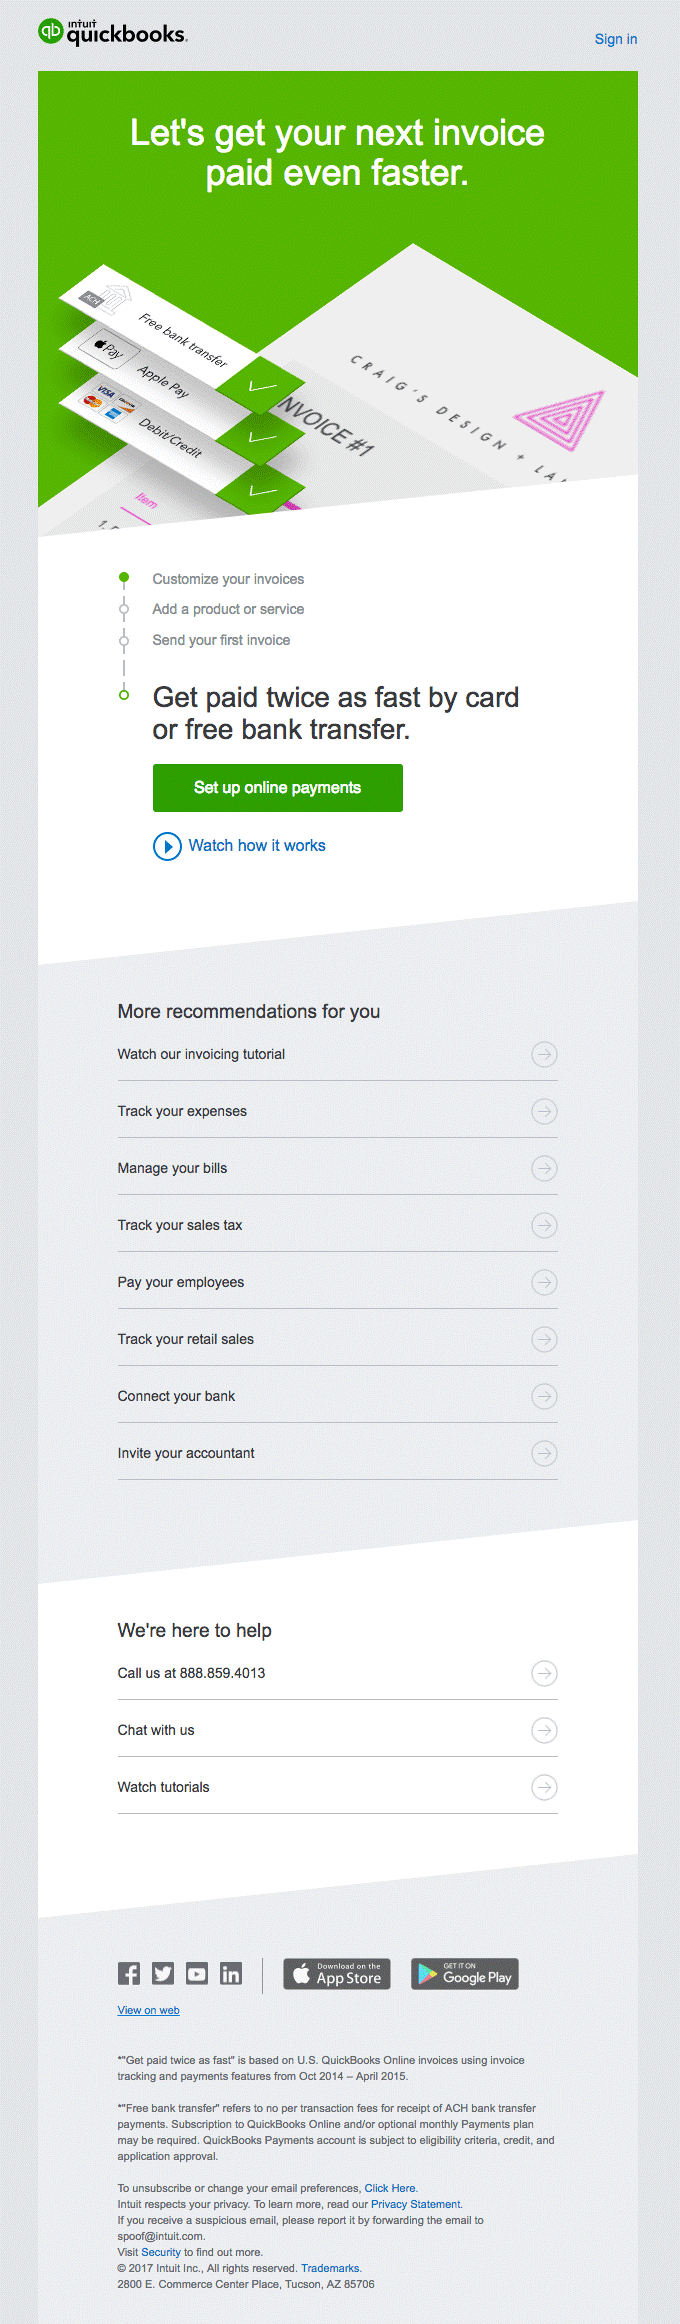Play the Watch how it works video icon

[x=167, y=847]
